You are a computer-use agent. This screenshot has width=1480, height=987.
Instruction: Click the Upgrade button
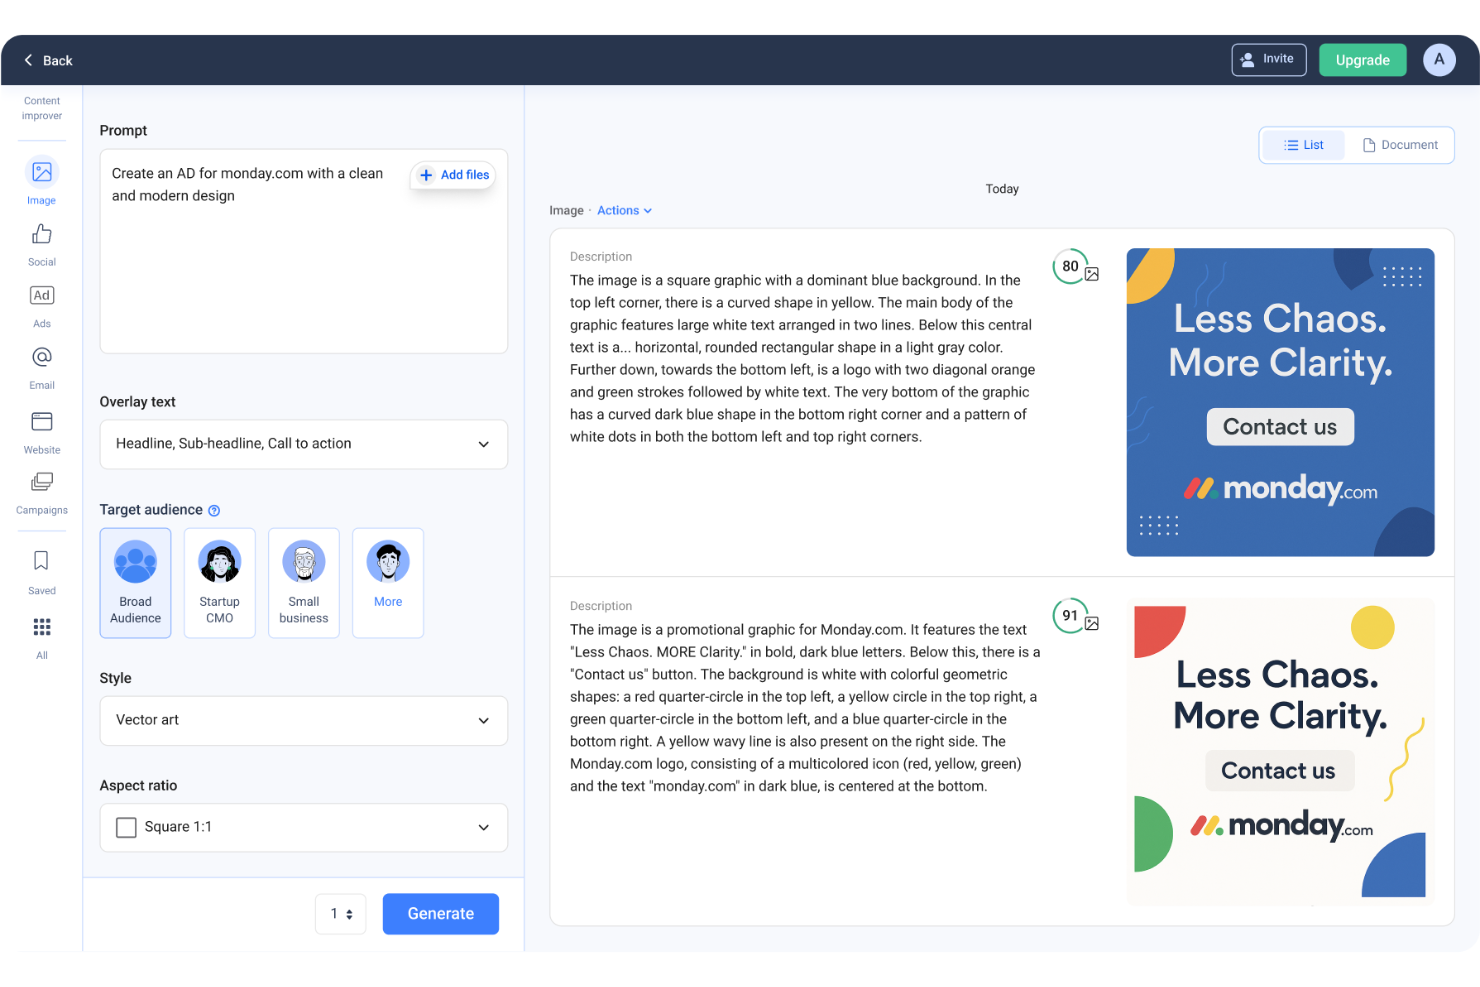[1363, 60]
